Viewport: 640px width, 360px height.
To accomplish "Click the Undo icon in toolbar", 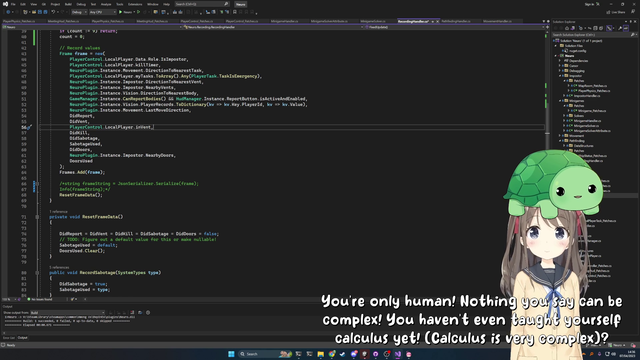I will [x=53, y=12].
